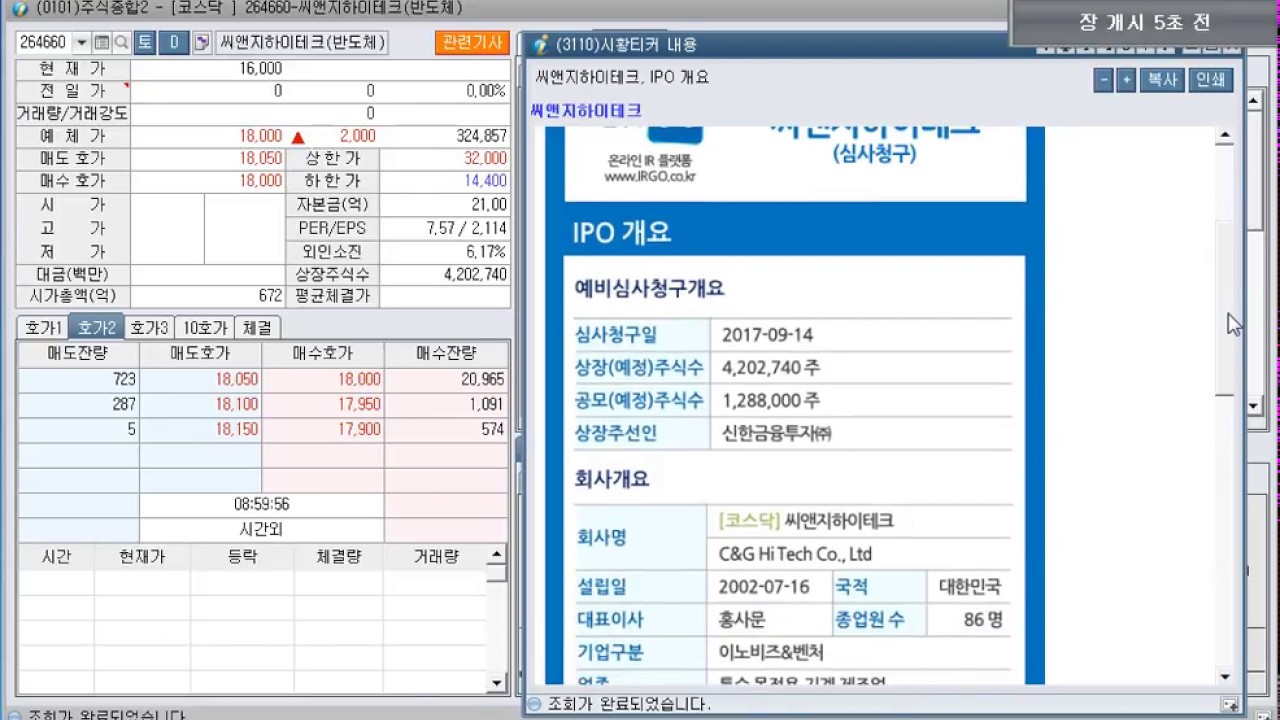Click the 현재가 value 16,000
1280x720 pixels.
tap(260, 68)
